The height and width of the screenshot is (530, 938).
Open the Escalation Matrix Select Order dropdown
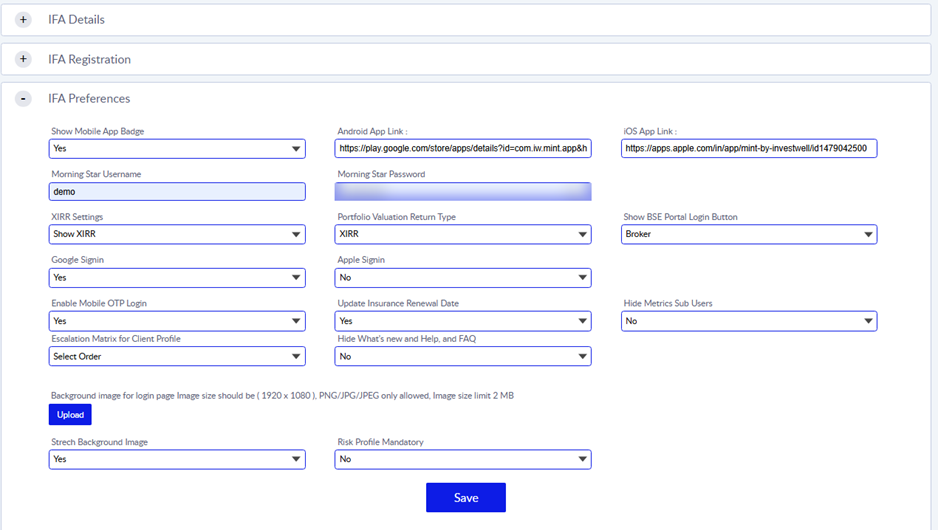pyautogui.click(x=177, y=356)
